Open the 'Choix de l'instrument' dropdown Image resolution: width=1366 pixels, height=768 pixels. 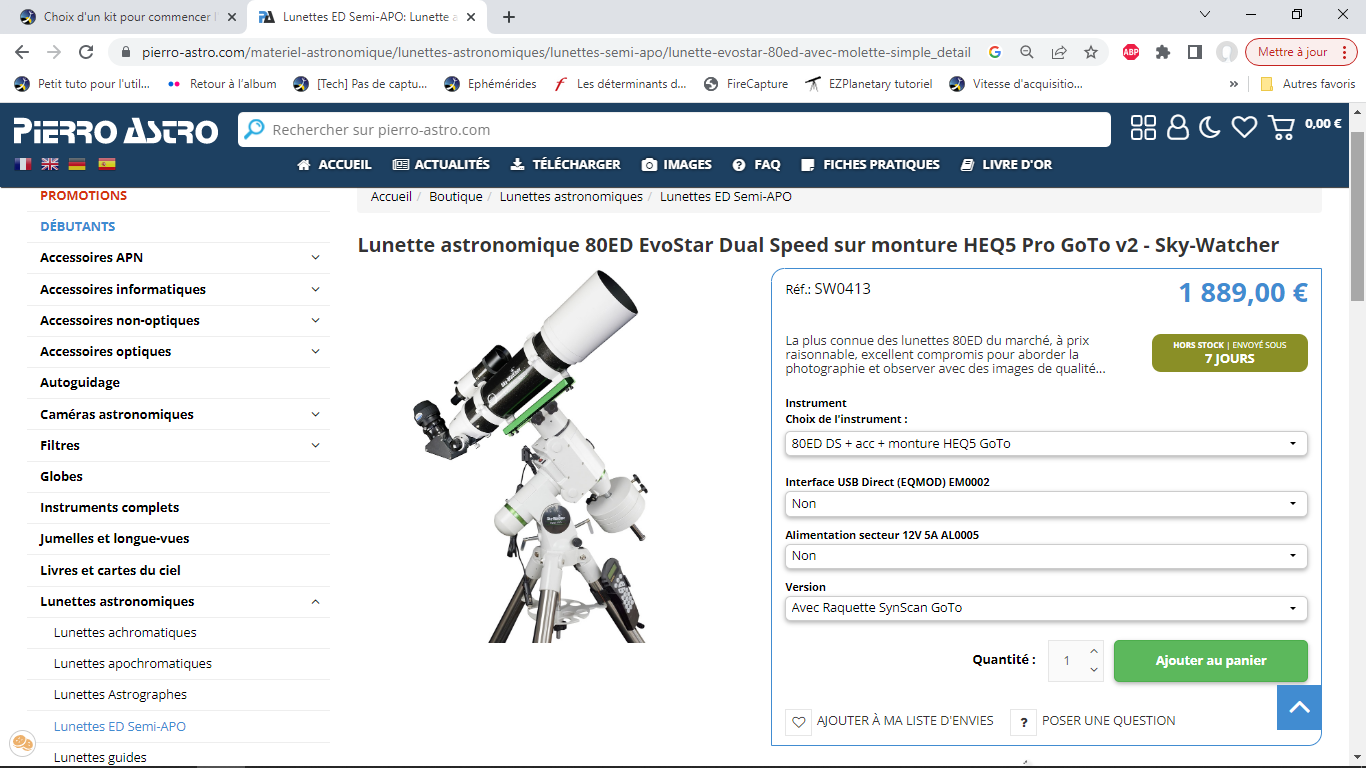[1046, 443]
